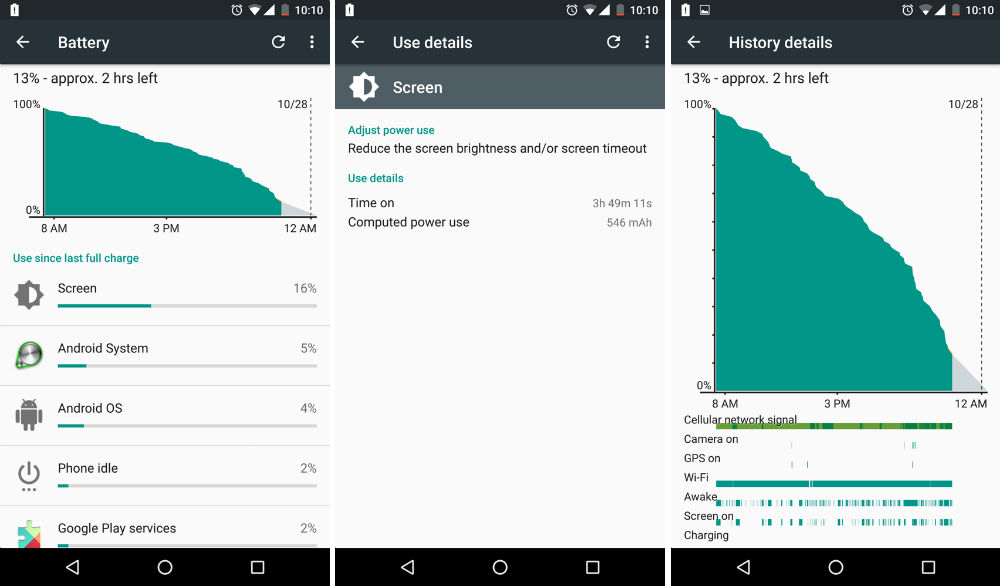Image resolution: width=1000 pixels, height=586 pixels.
Task: Tap the Home button in the left phone
Action: click(x=165, y=567)
